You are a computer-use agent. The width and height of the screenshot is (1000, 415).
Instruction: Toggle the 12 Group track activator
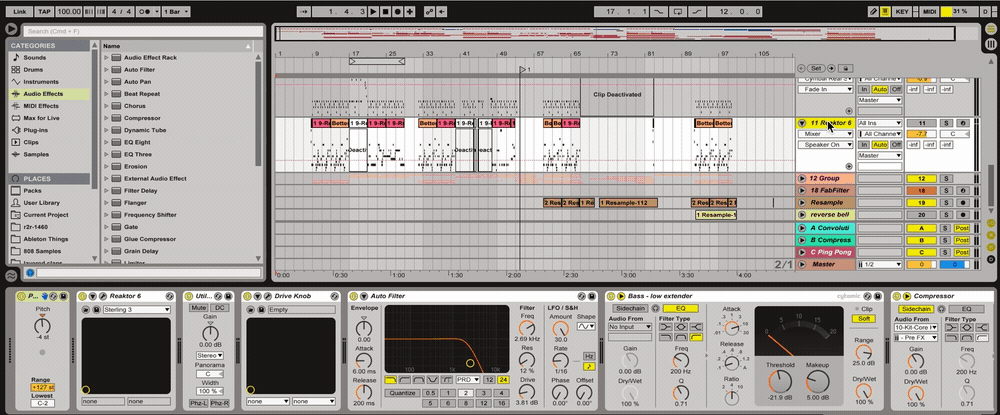(x=922, y=178)
